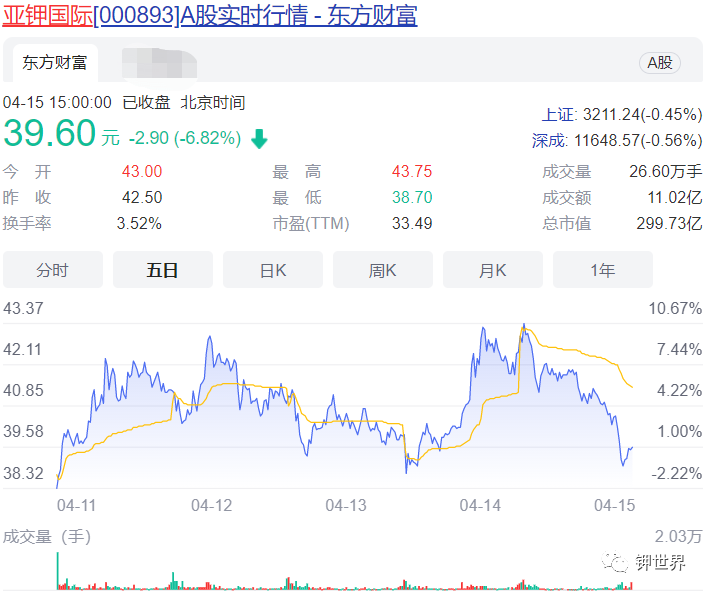Switch chart to 周K view
Viewport: 708px width, 593px height.
pos(382,270)
